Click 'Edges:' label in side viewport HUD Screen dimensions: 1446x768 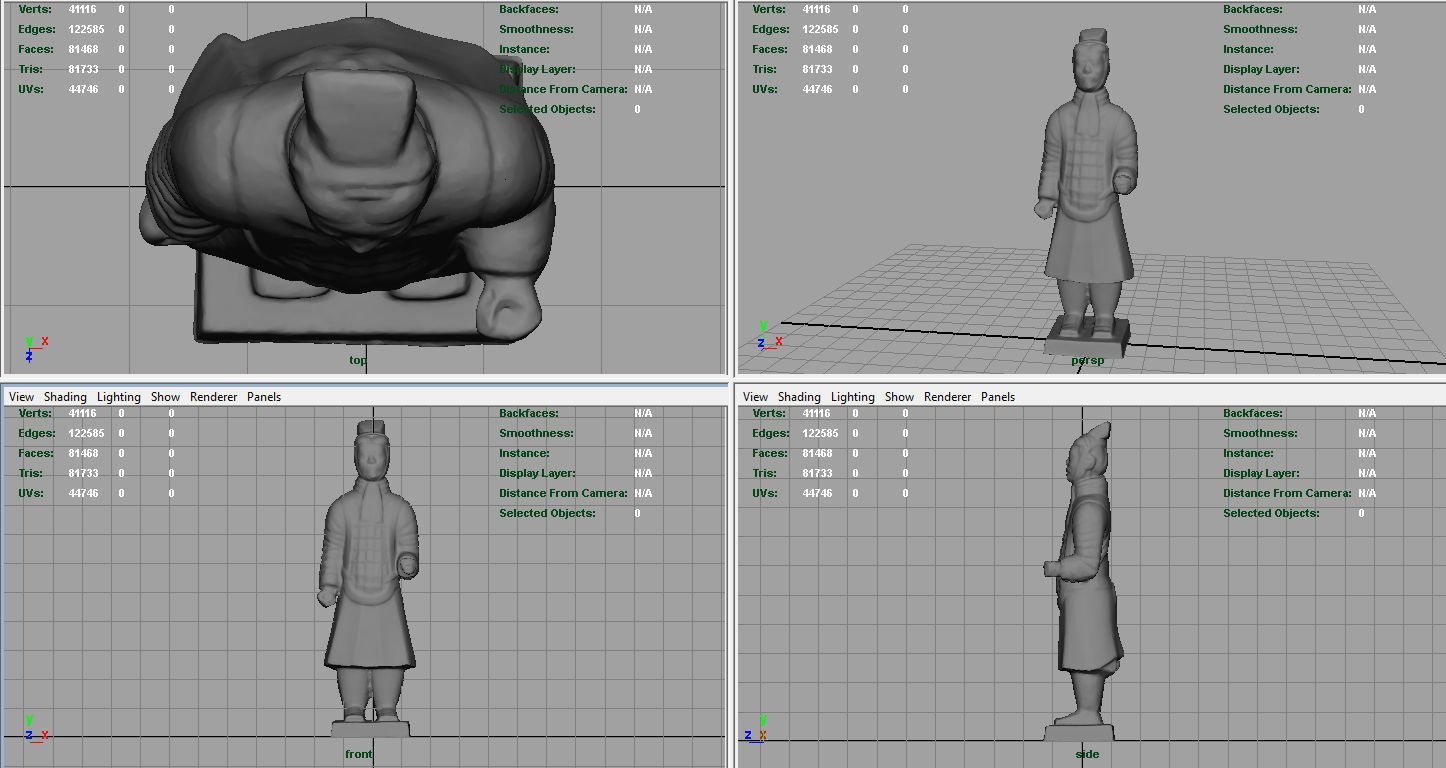click(771, 433)
